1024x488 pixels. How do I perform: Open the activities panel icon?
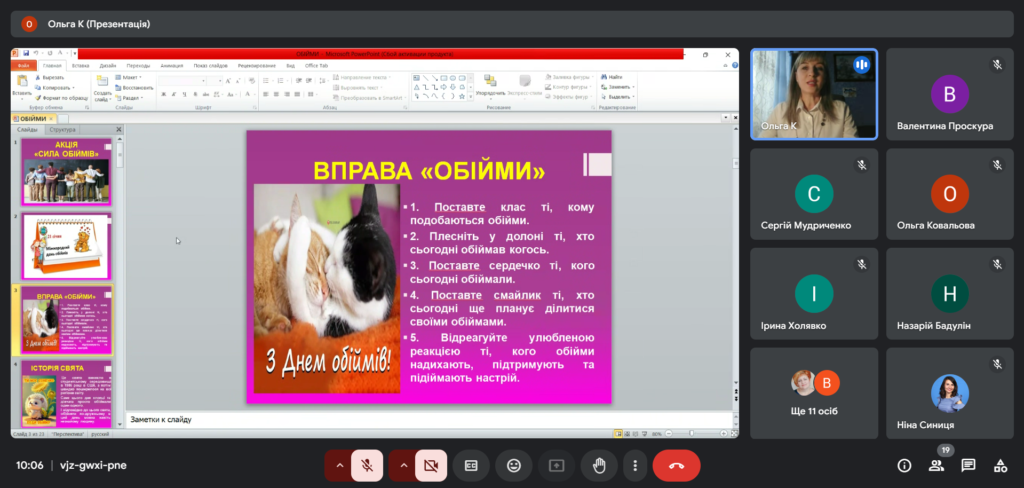[999, 465]
